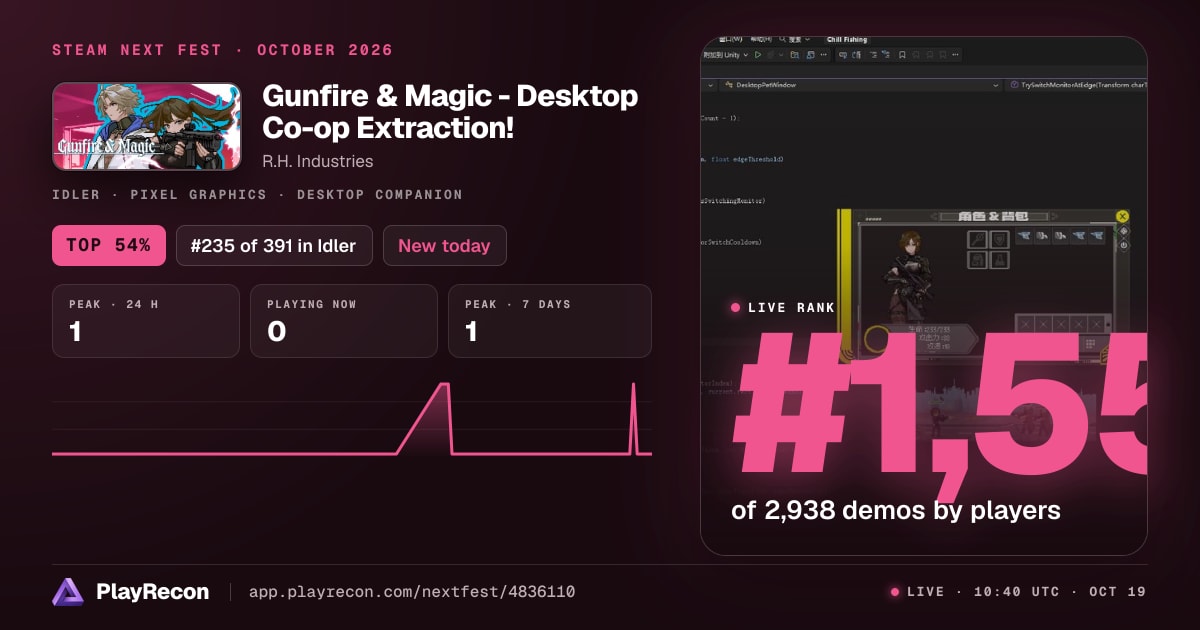
Task: Click the pink dot next to LIVE RANK
Action: tap(736, 308)
